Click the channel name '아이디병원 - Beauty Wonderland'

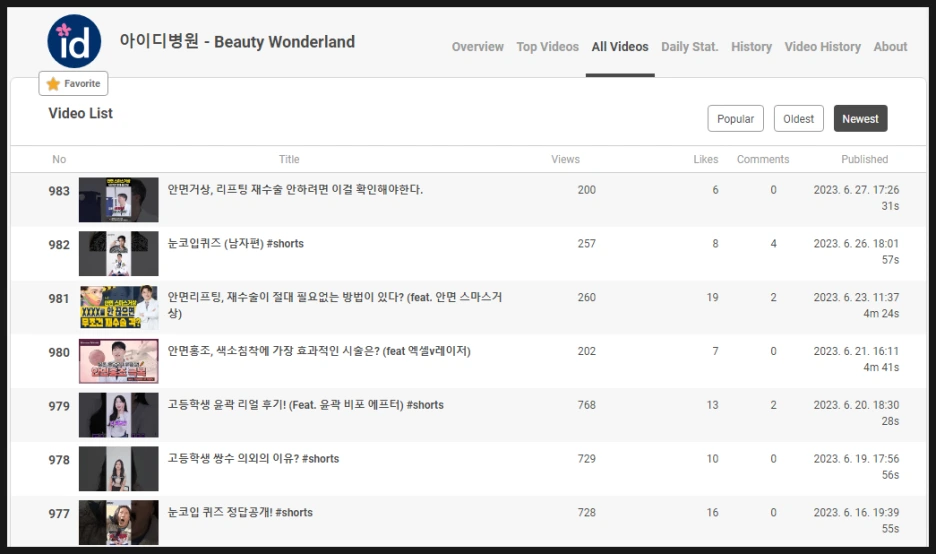[237, 41]
